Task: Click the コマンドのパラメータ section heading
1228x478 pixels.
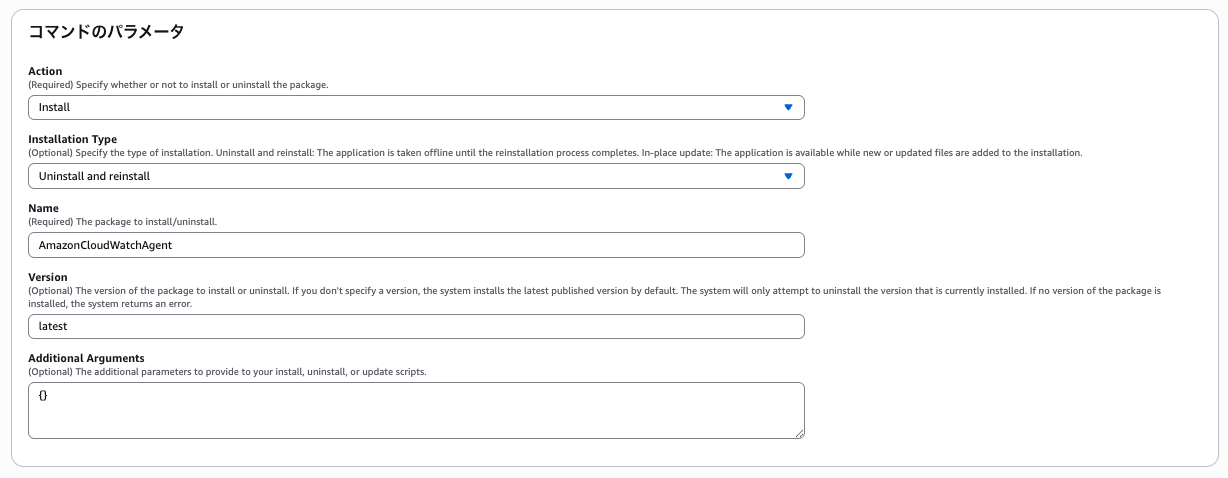Action: [106, 32]
